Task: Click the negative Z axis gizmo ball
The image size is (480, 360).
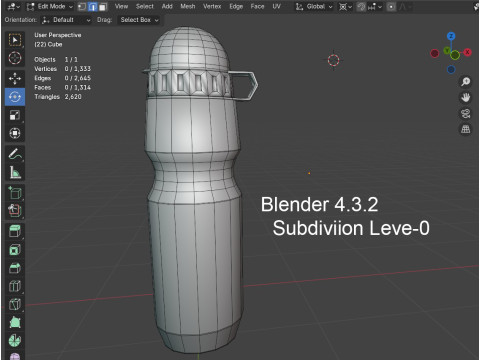Action: pos(451,69)
